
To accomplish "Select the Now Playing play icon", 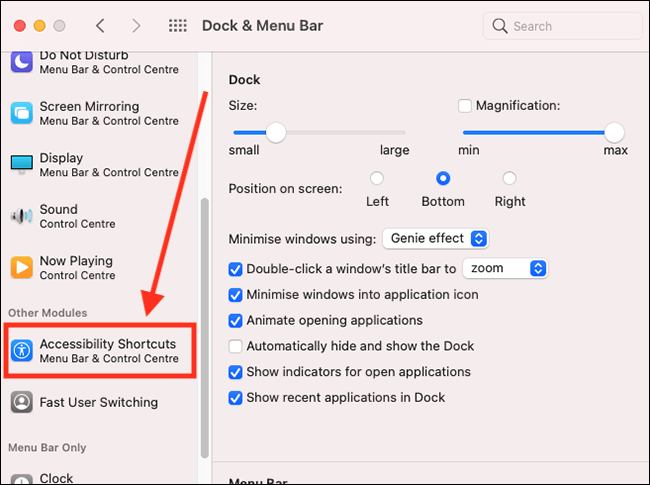I will (x=22, y=267).
